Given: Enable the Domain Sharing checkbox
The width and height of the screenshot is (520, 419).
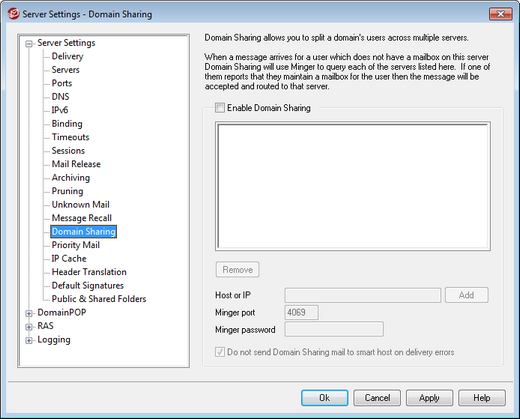Looking at the screenshot, I should pos(220,108).
